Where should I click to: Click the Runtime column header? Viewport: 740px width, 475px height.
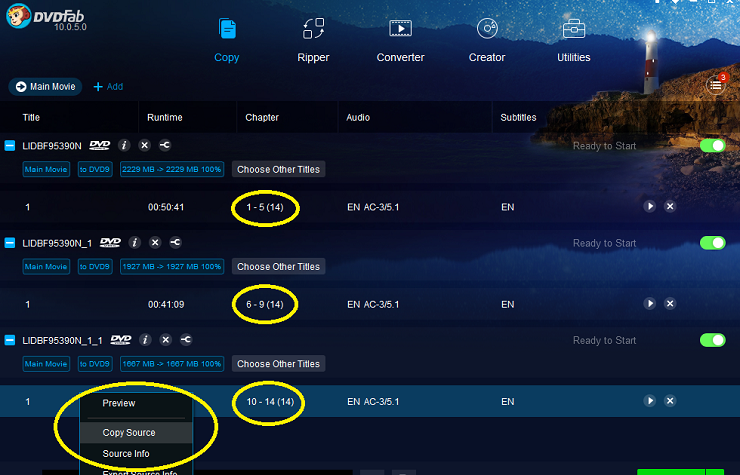tap(165, 118)
